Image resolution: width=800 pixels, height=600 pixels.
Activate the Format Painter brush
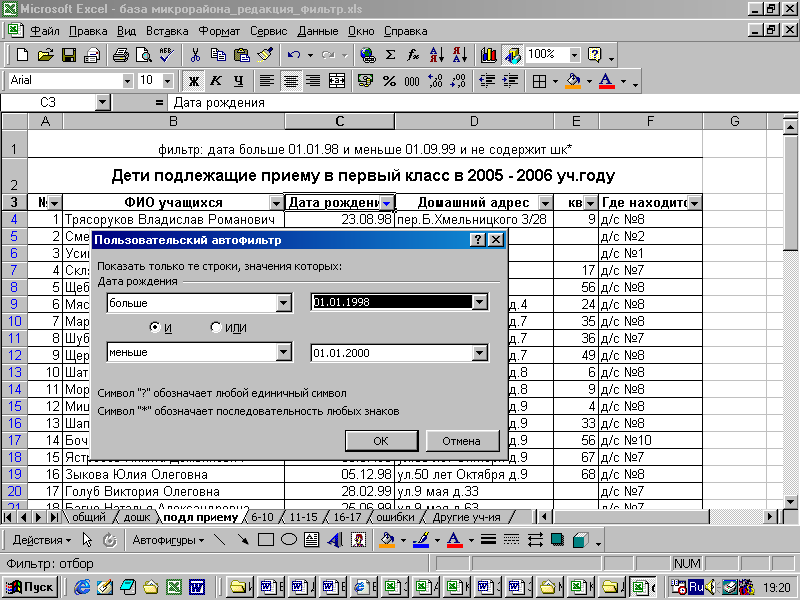[x=265, y=55]
